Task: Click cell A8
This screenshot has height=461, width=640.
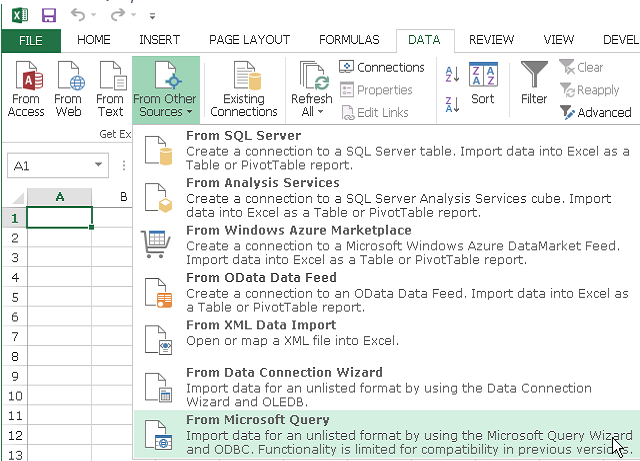Action: (60, 356)
